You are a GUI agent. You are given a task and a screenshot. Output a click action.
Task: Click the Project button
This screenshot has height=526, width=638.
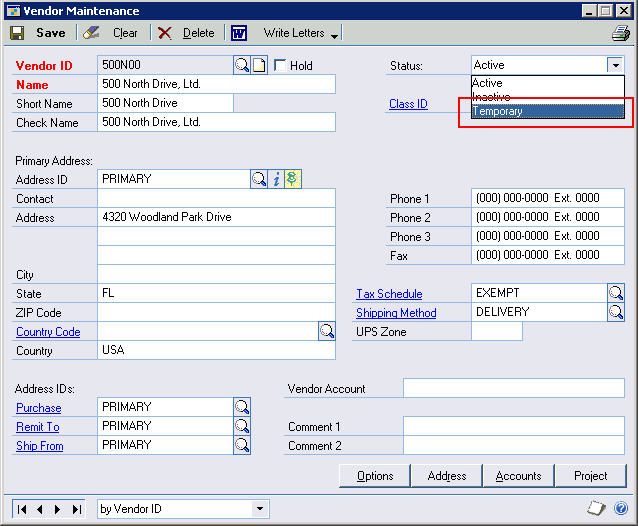[590, 476]
